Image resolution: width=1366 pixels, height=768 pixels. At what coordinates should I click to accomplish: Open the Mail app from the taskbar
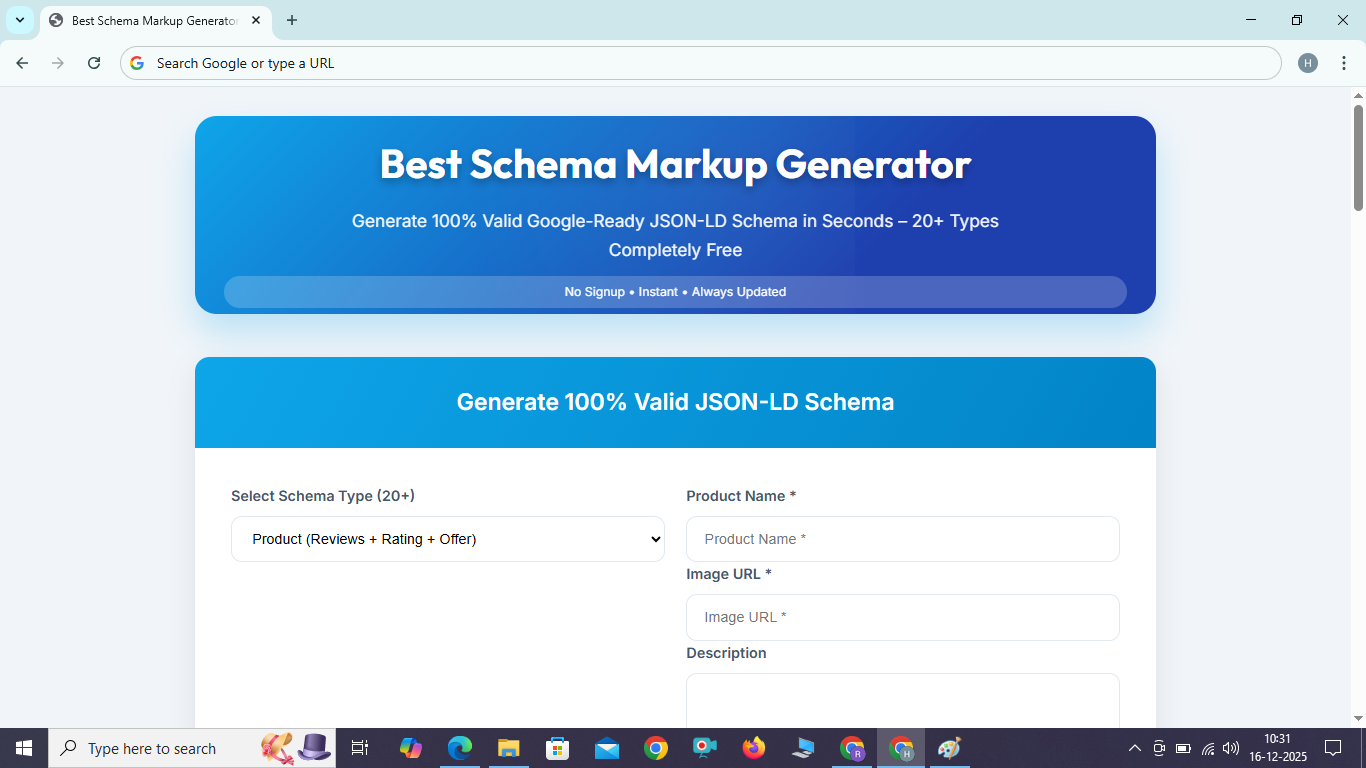606,748
